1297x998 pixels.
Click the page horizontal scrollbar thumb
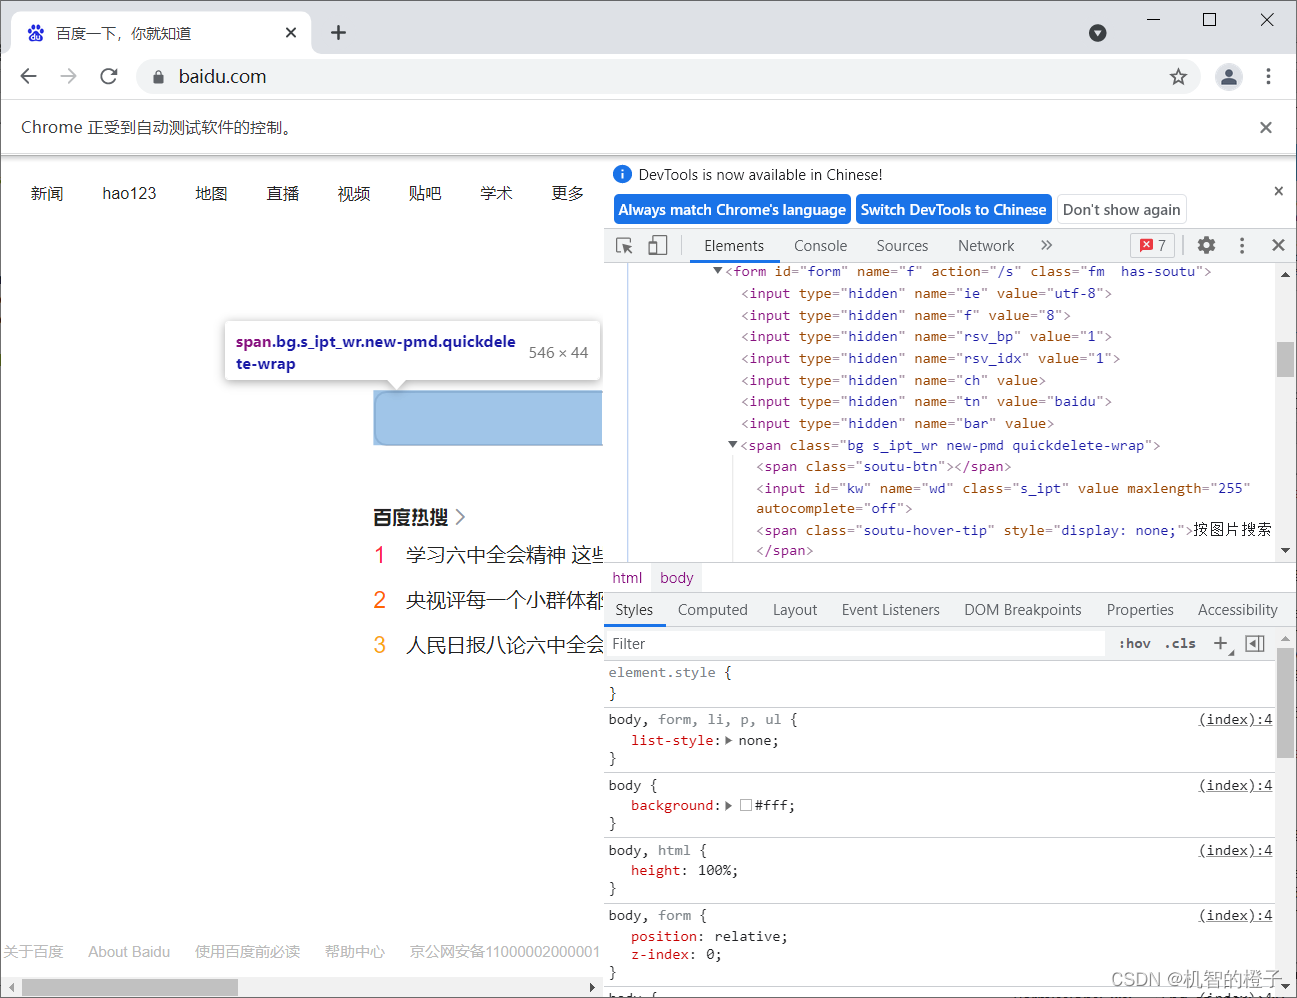point(130,987)
